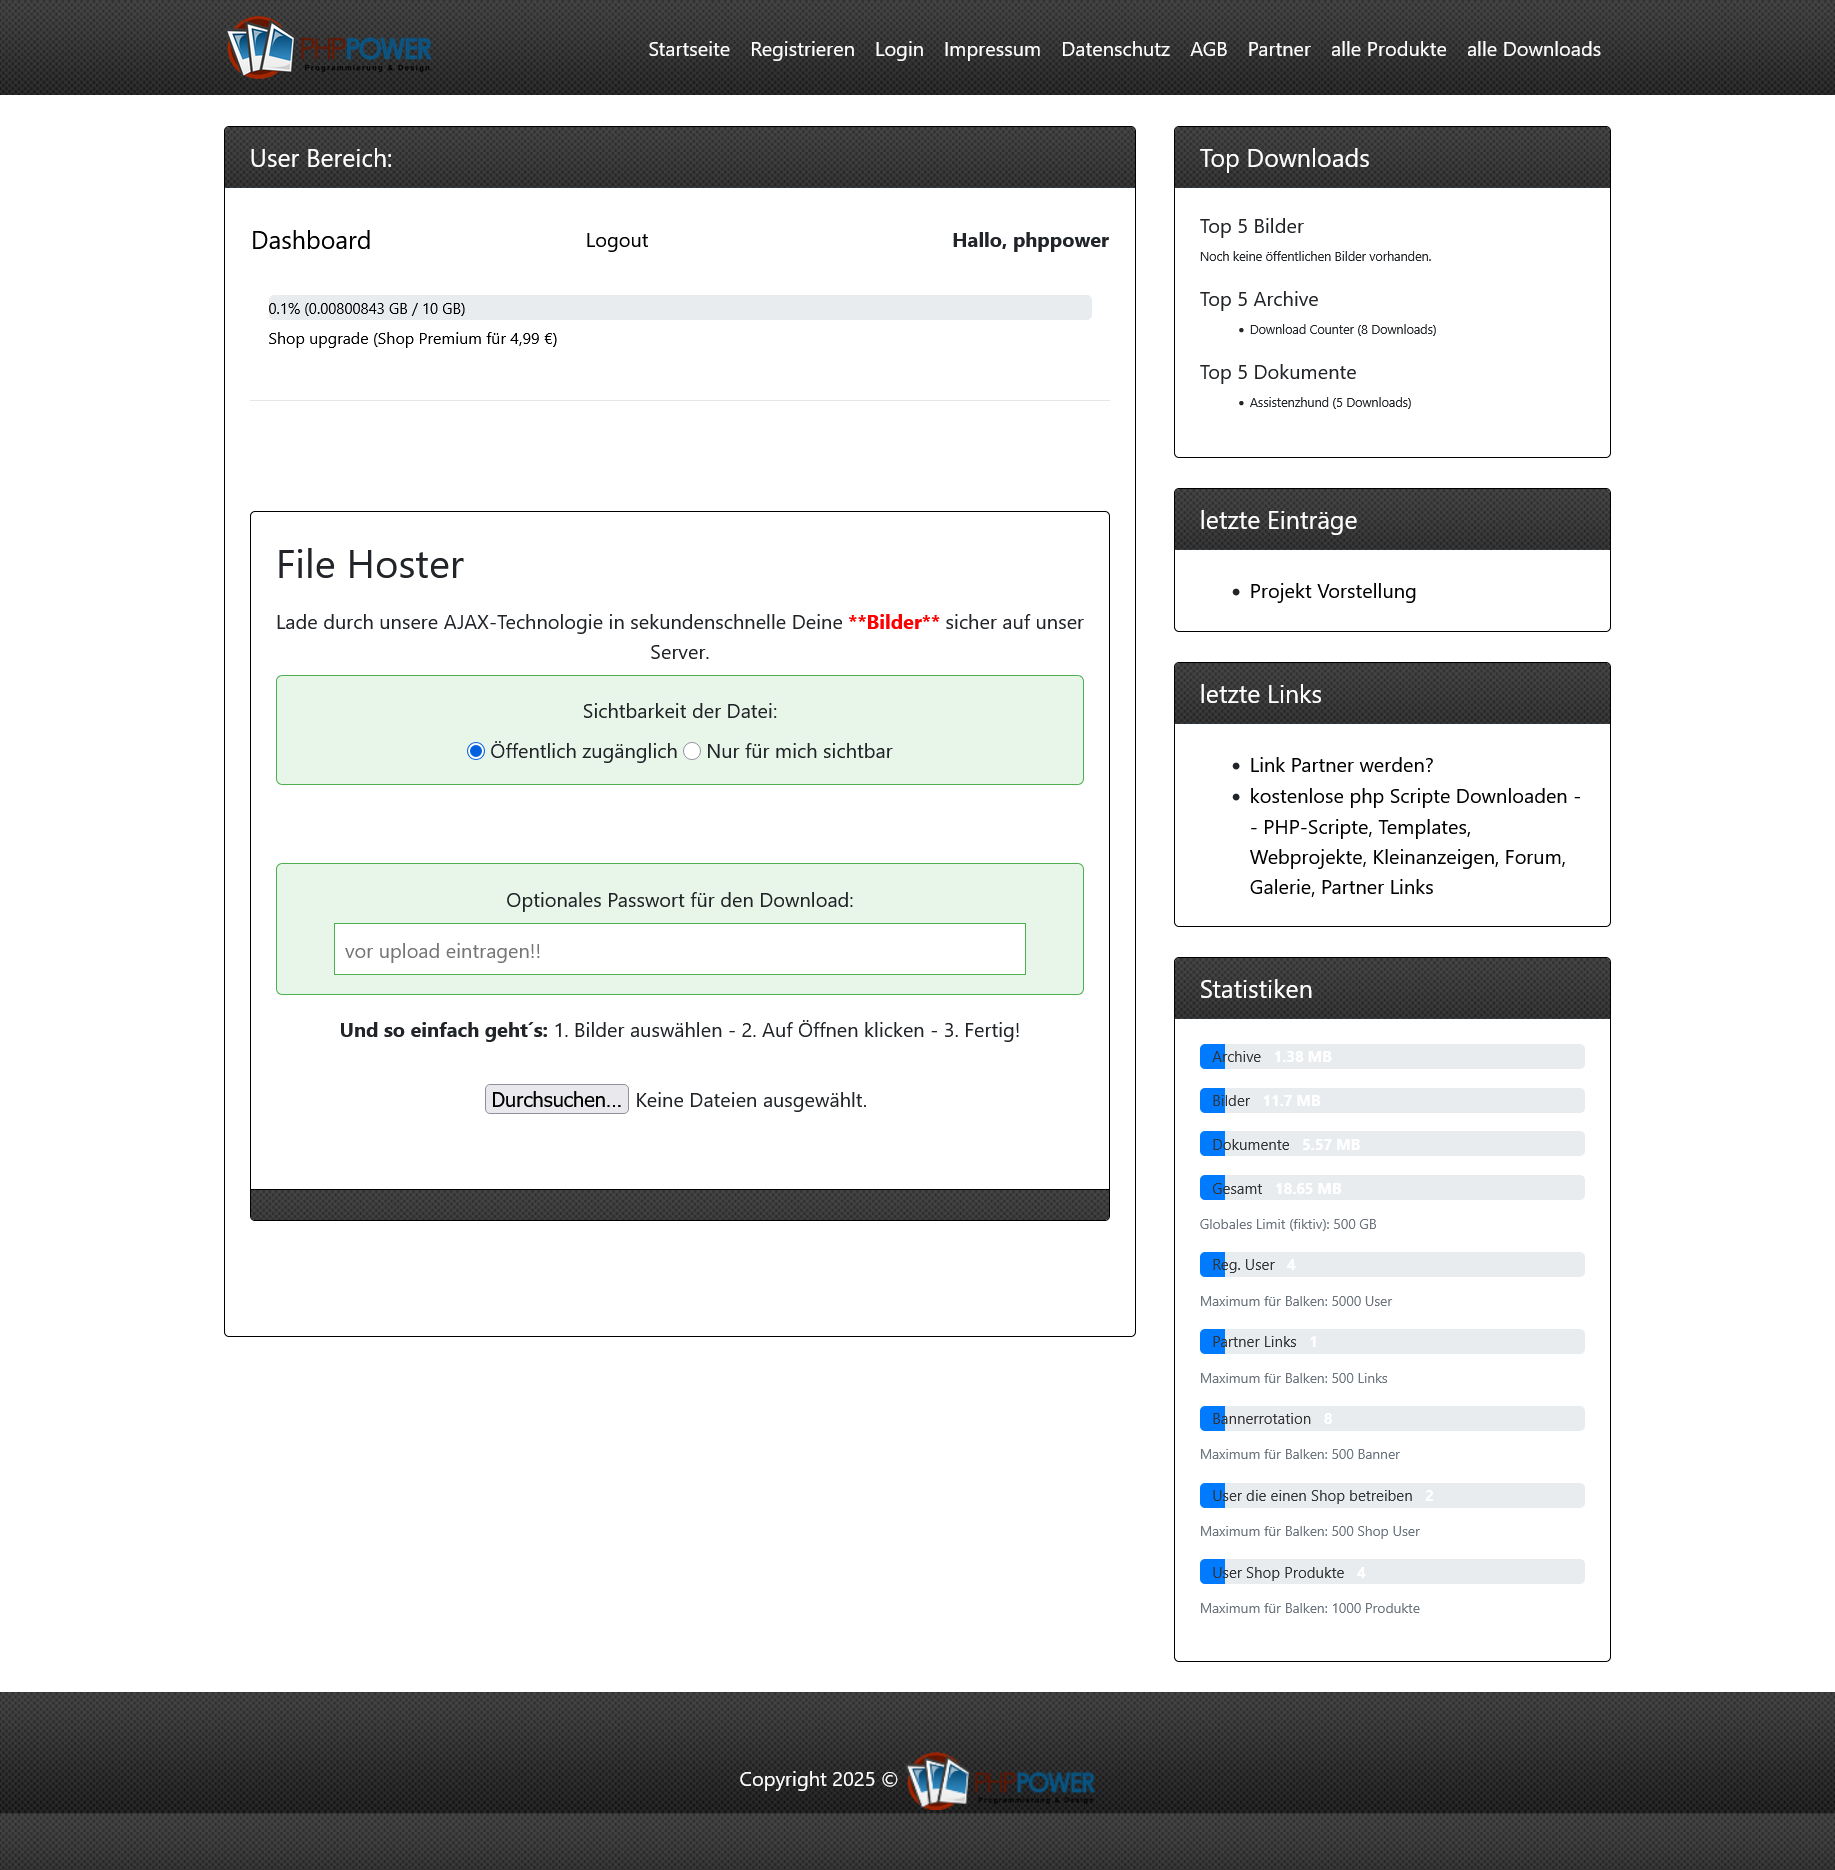
Task: Open 'Link Partner werden?' link
Action: [1340, 765]
